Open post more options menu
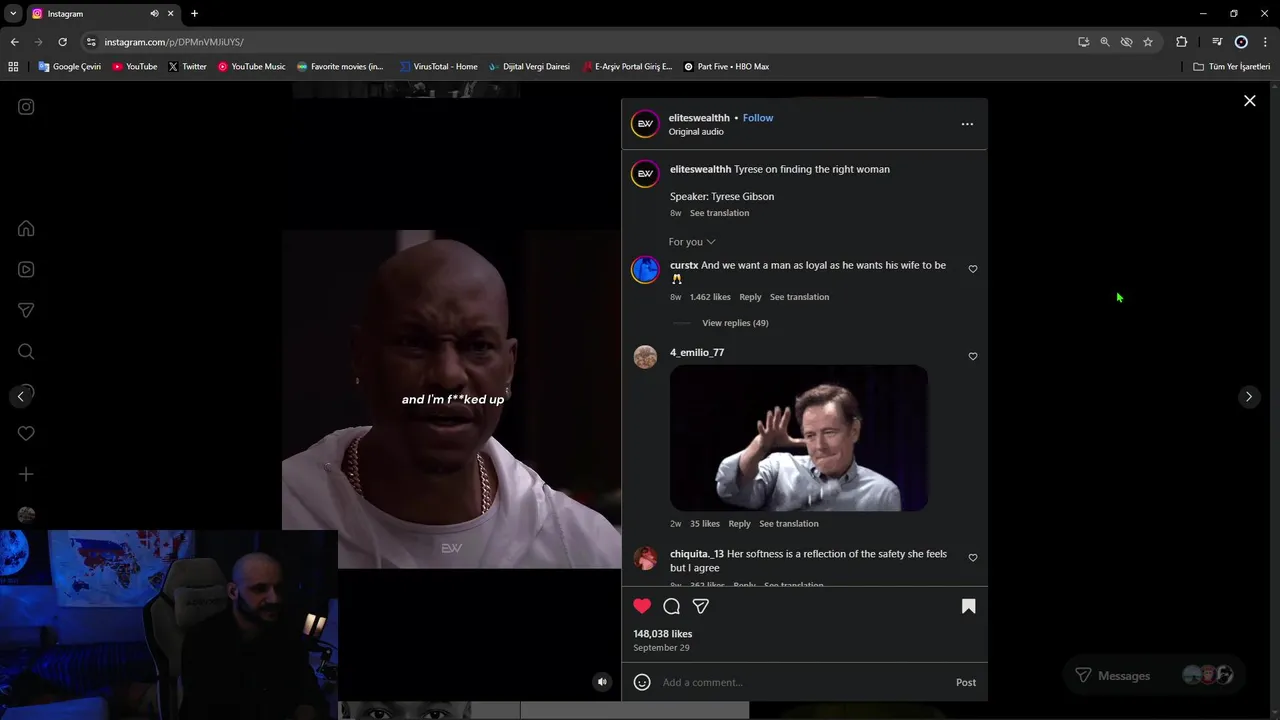 pos(967,124)
